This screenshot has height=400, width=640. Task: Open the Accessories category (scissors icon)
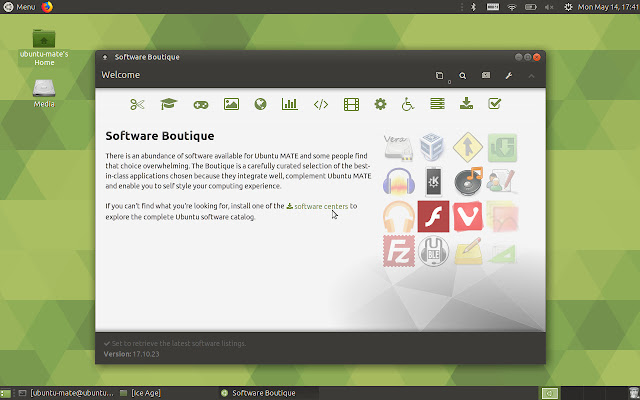138,104
